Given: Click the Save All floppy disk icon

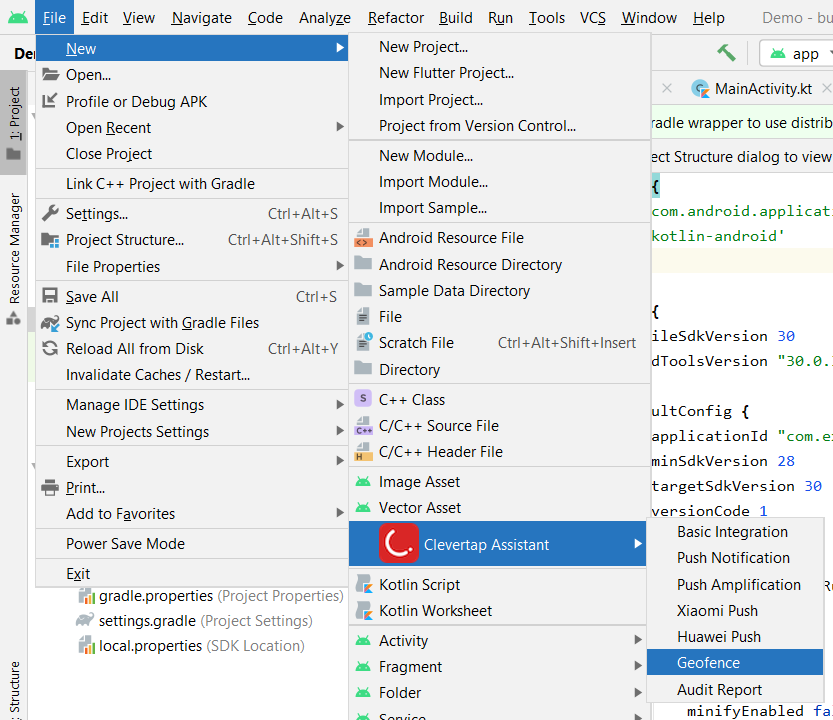Looking at the screenshot, I should [50, 295].
